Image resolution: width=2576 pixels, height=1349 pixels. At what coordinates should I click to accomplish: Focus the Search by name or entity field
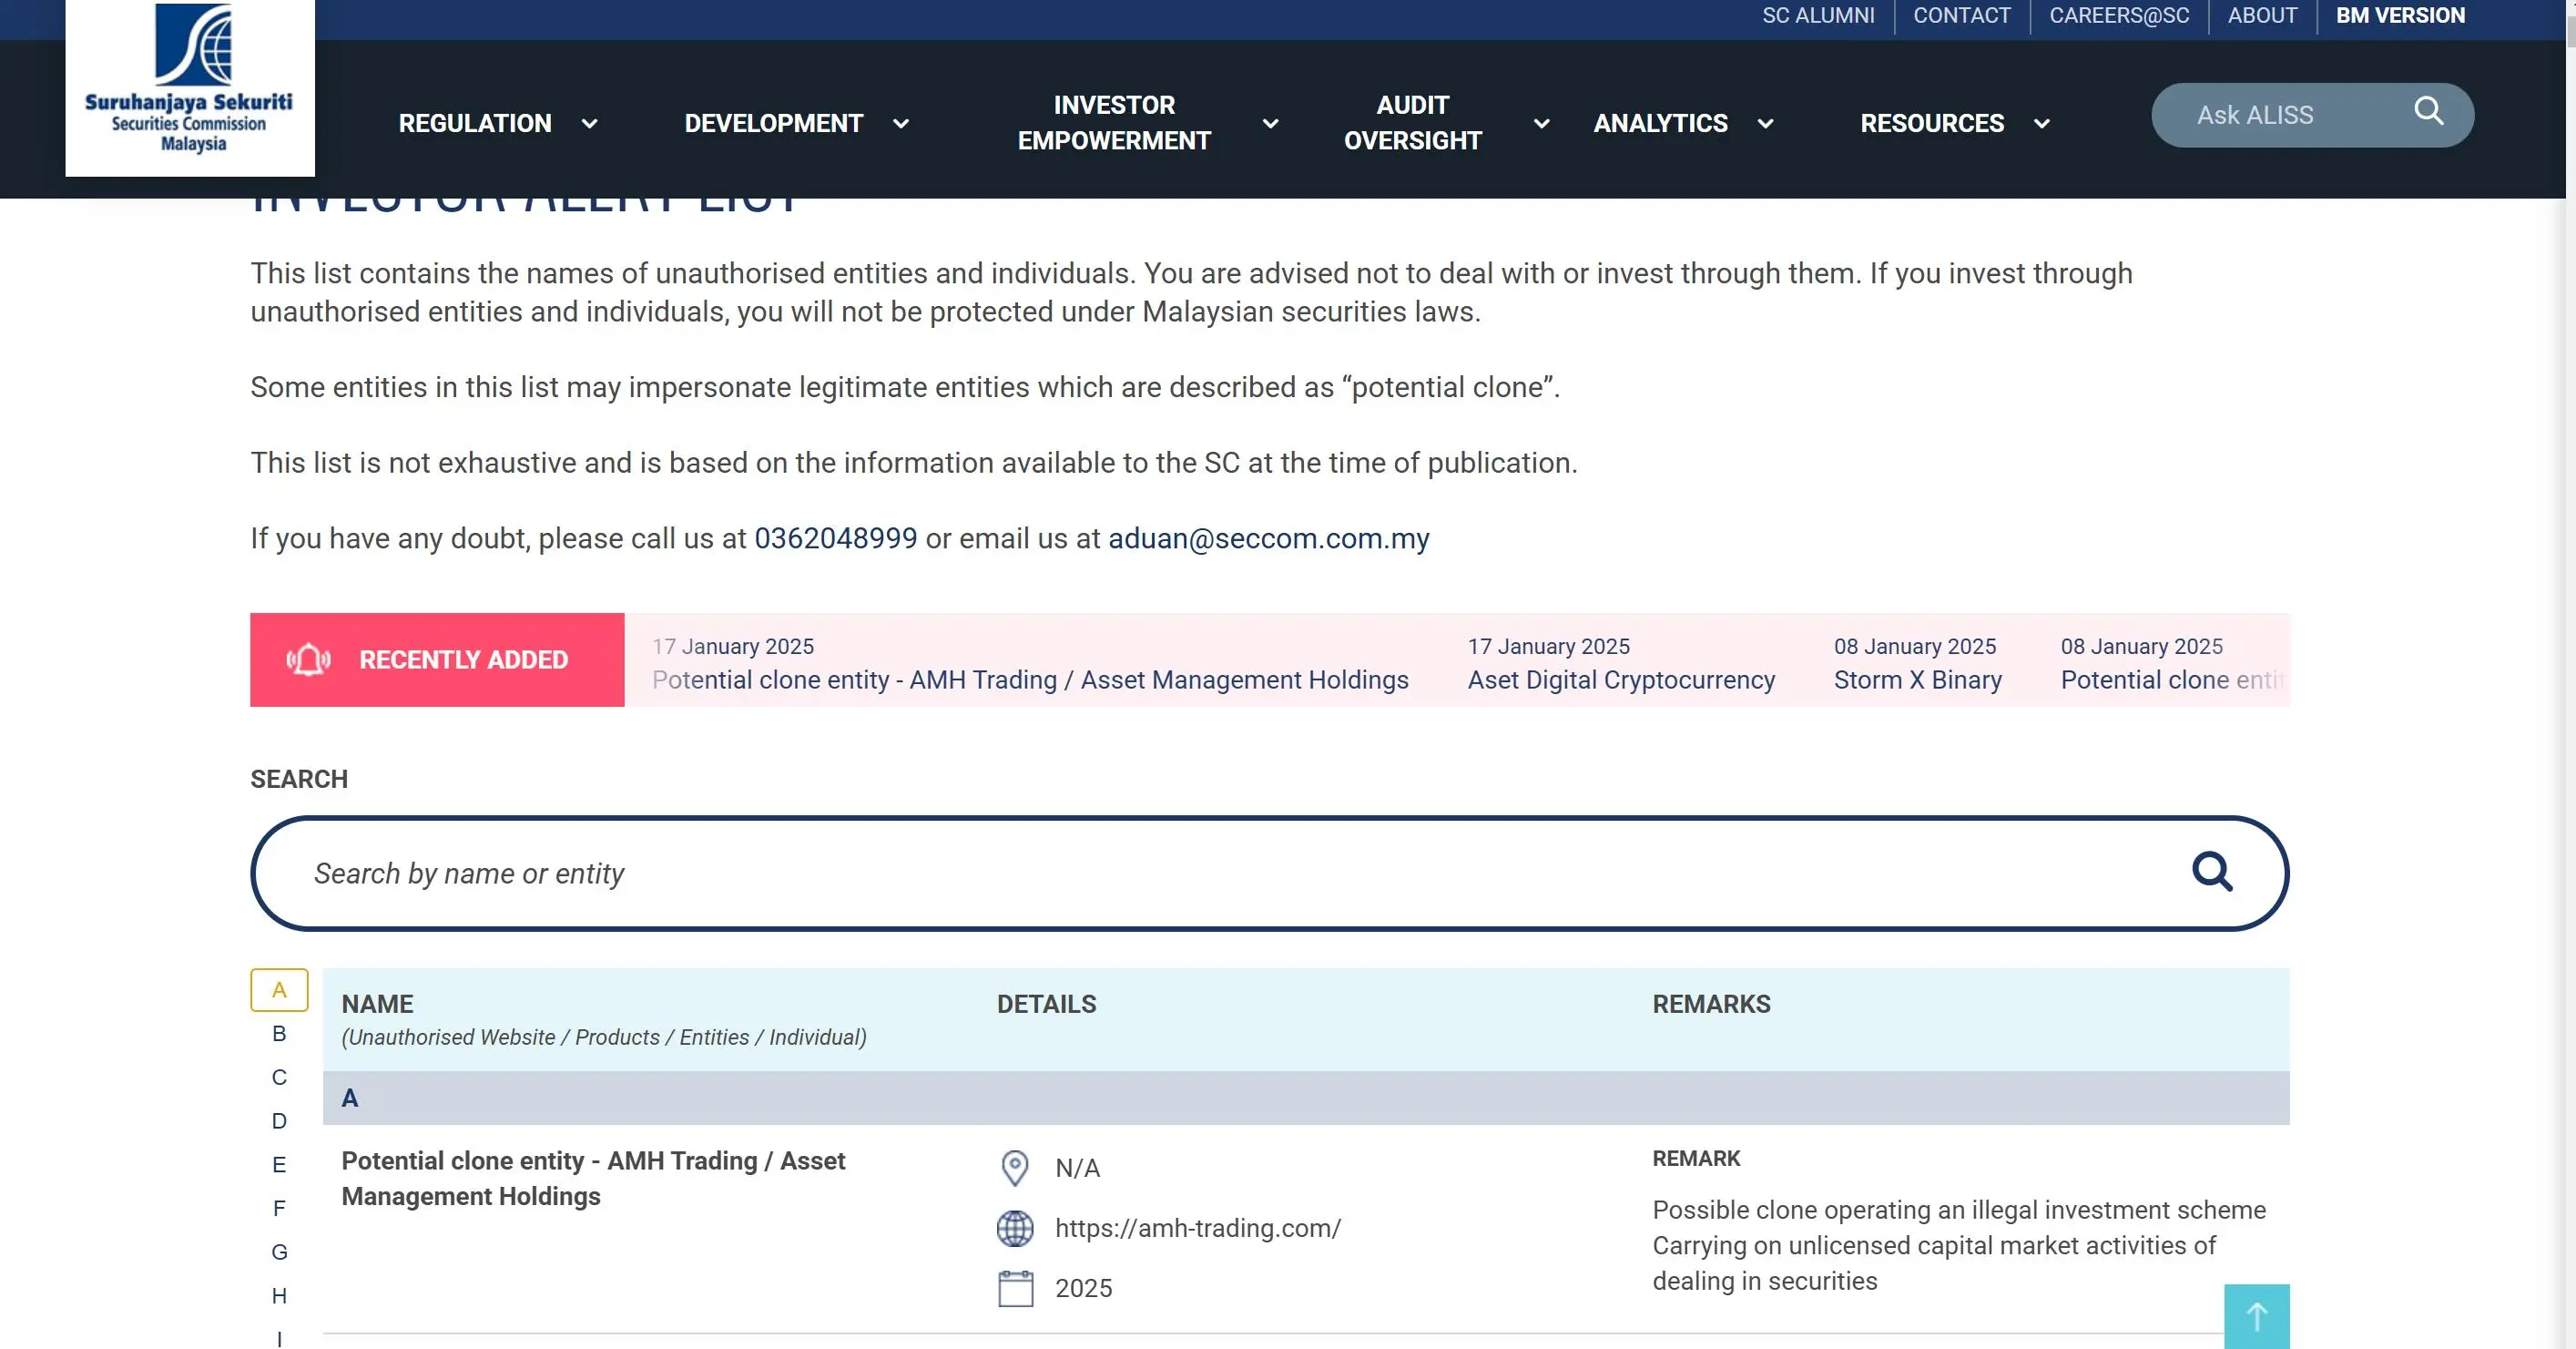[1269, 873]
